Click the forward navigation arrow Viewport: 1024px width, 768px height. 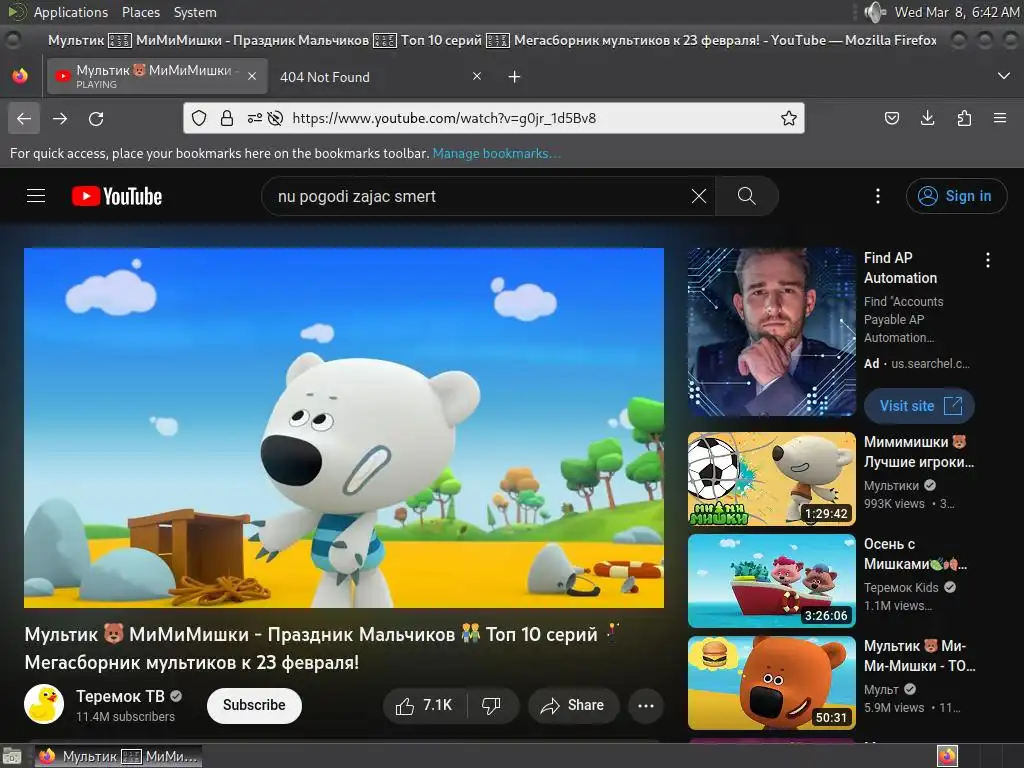click(x=60, y=118)
